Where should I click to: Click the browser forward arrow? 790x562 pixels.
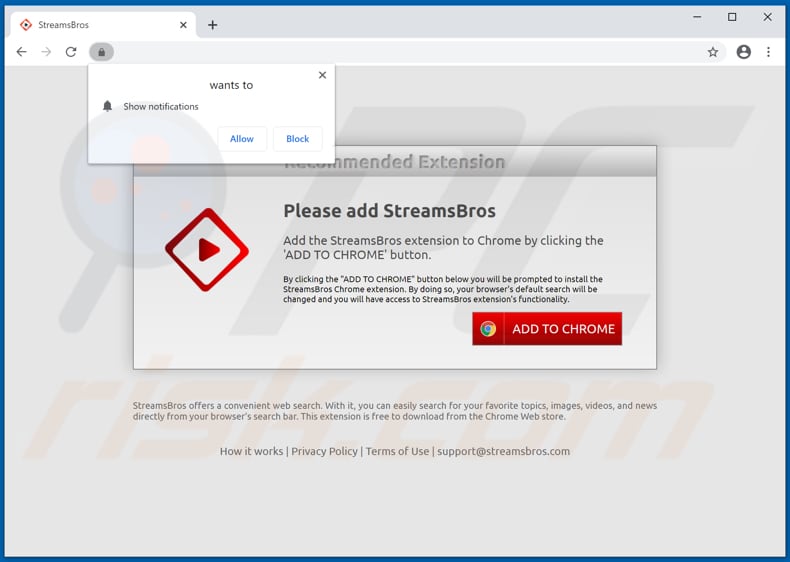point(46,52)
